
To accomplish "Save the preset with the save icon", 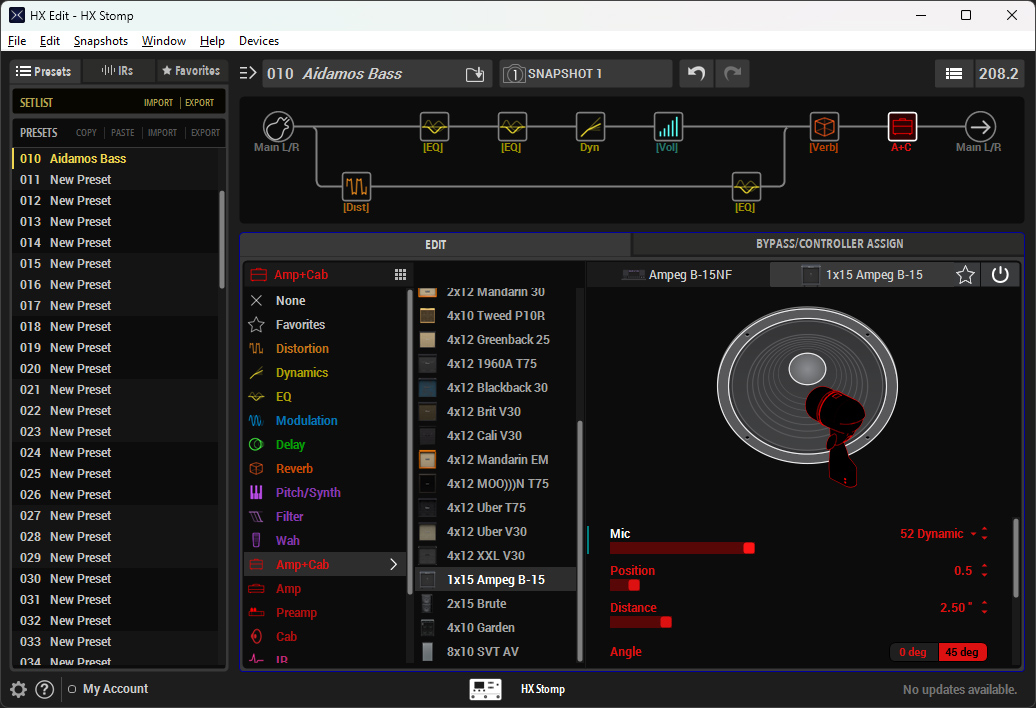I will pyautogui.click(x=474, y=74).
